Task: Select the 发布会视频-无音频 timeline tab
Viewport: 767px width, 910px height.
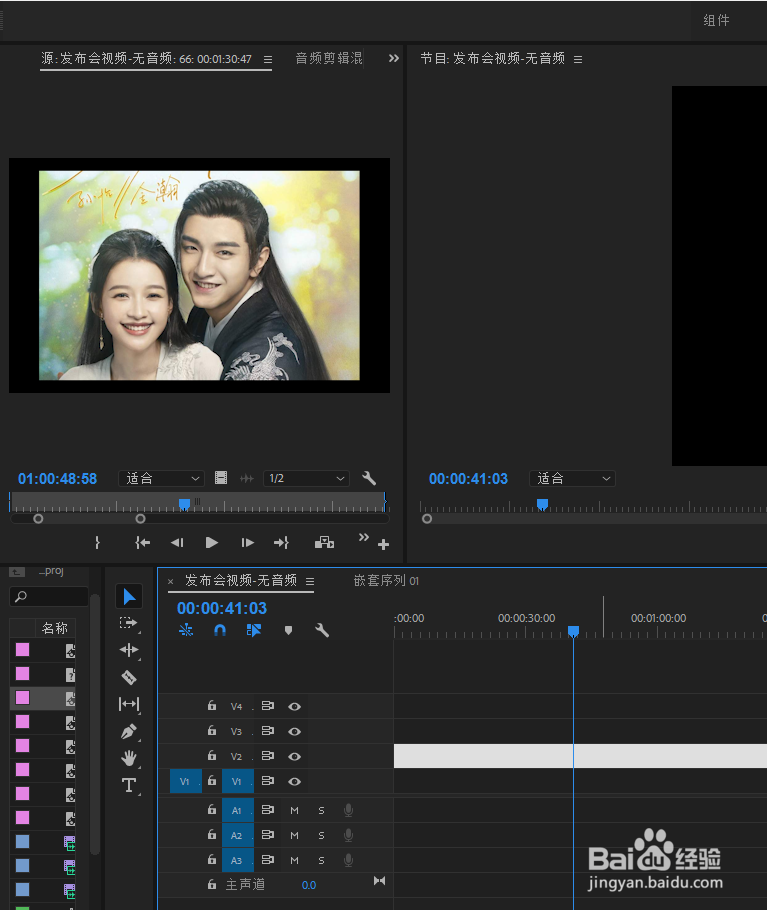Action: click(241, 580)
